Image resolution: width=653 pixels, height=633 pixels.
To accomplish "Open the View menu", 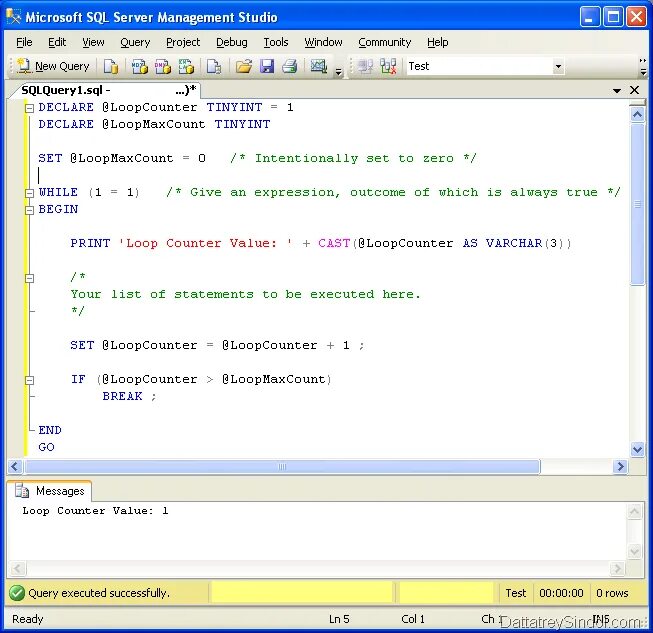I will point(93,42).
